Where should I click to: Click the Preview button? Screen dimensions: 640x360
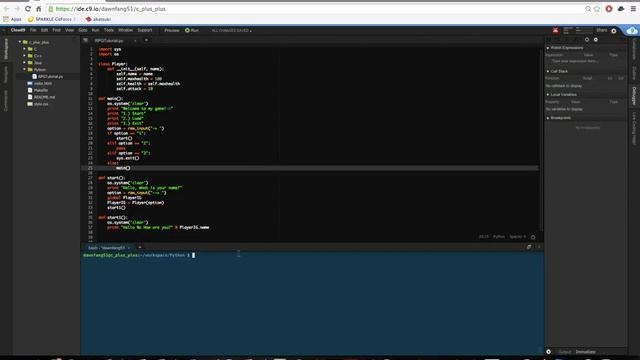pos(171,30)
